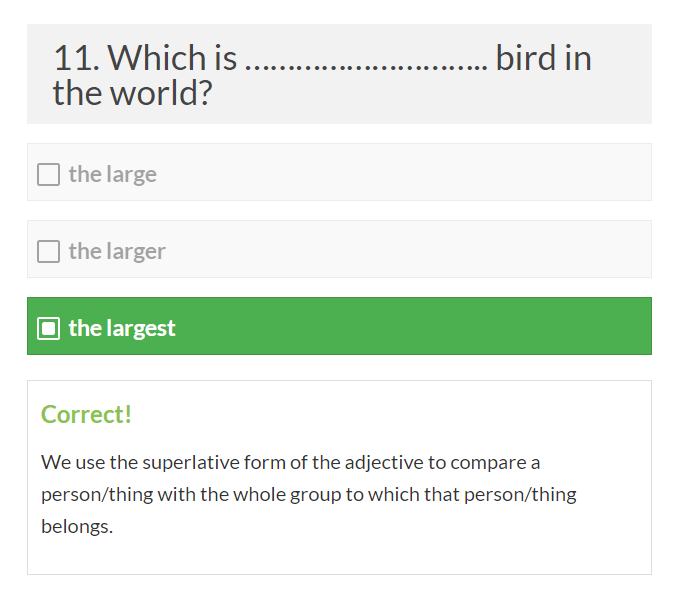Click the "the larger" answer label
The width and height of the screenshot is (679, 599).
(117, 252)
